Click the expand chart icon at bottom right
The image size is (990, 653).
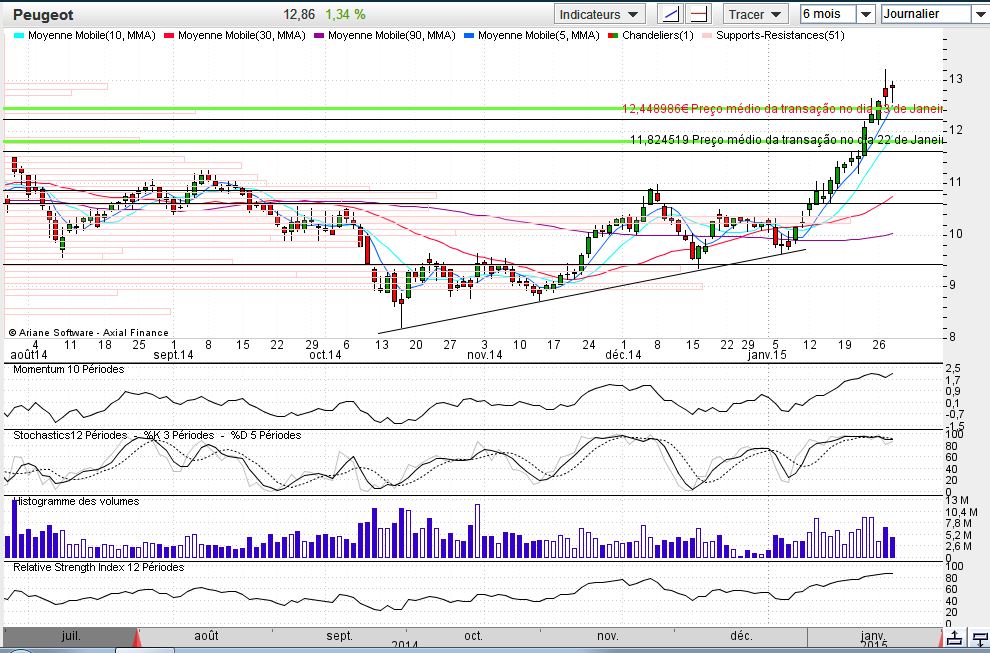pyautogui.click(x=955, y=638)
